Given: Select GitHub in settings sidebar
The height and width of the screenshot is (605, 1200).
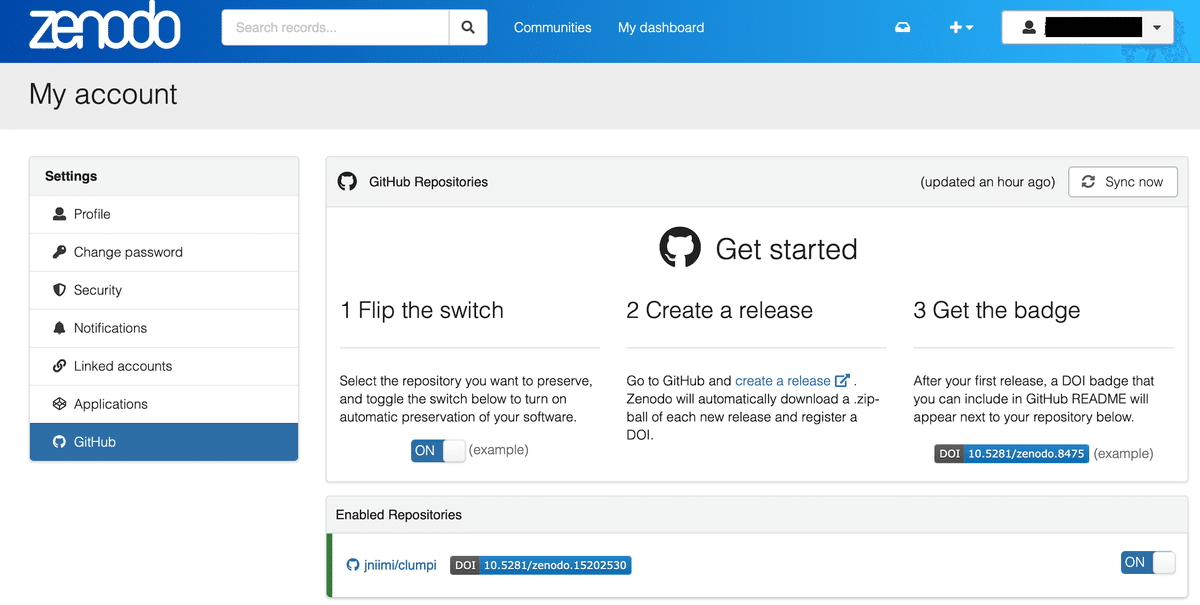Looking at the screenshot, I should point(95,442).
